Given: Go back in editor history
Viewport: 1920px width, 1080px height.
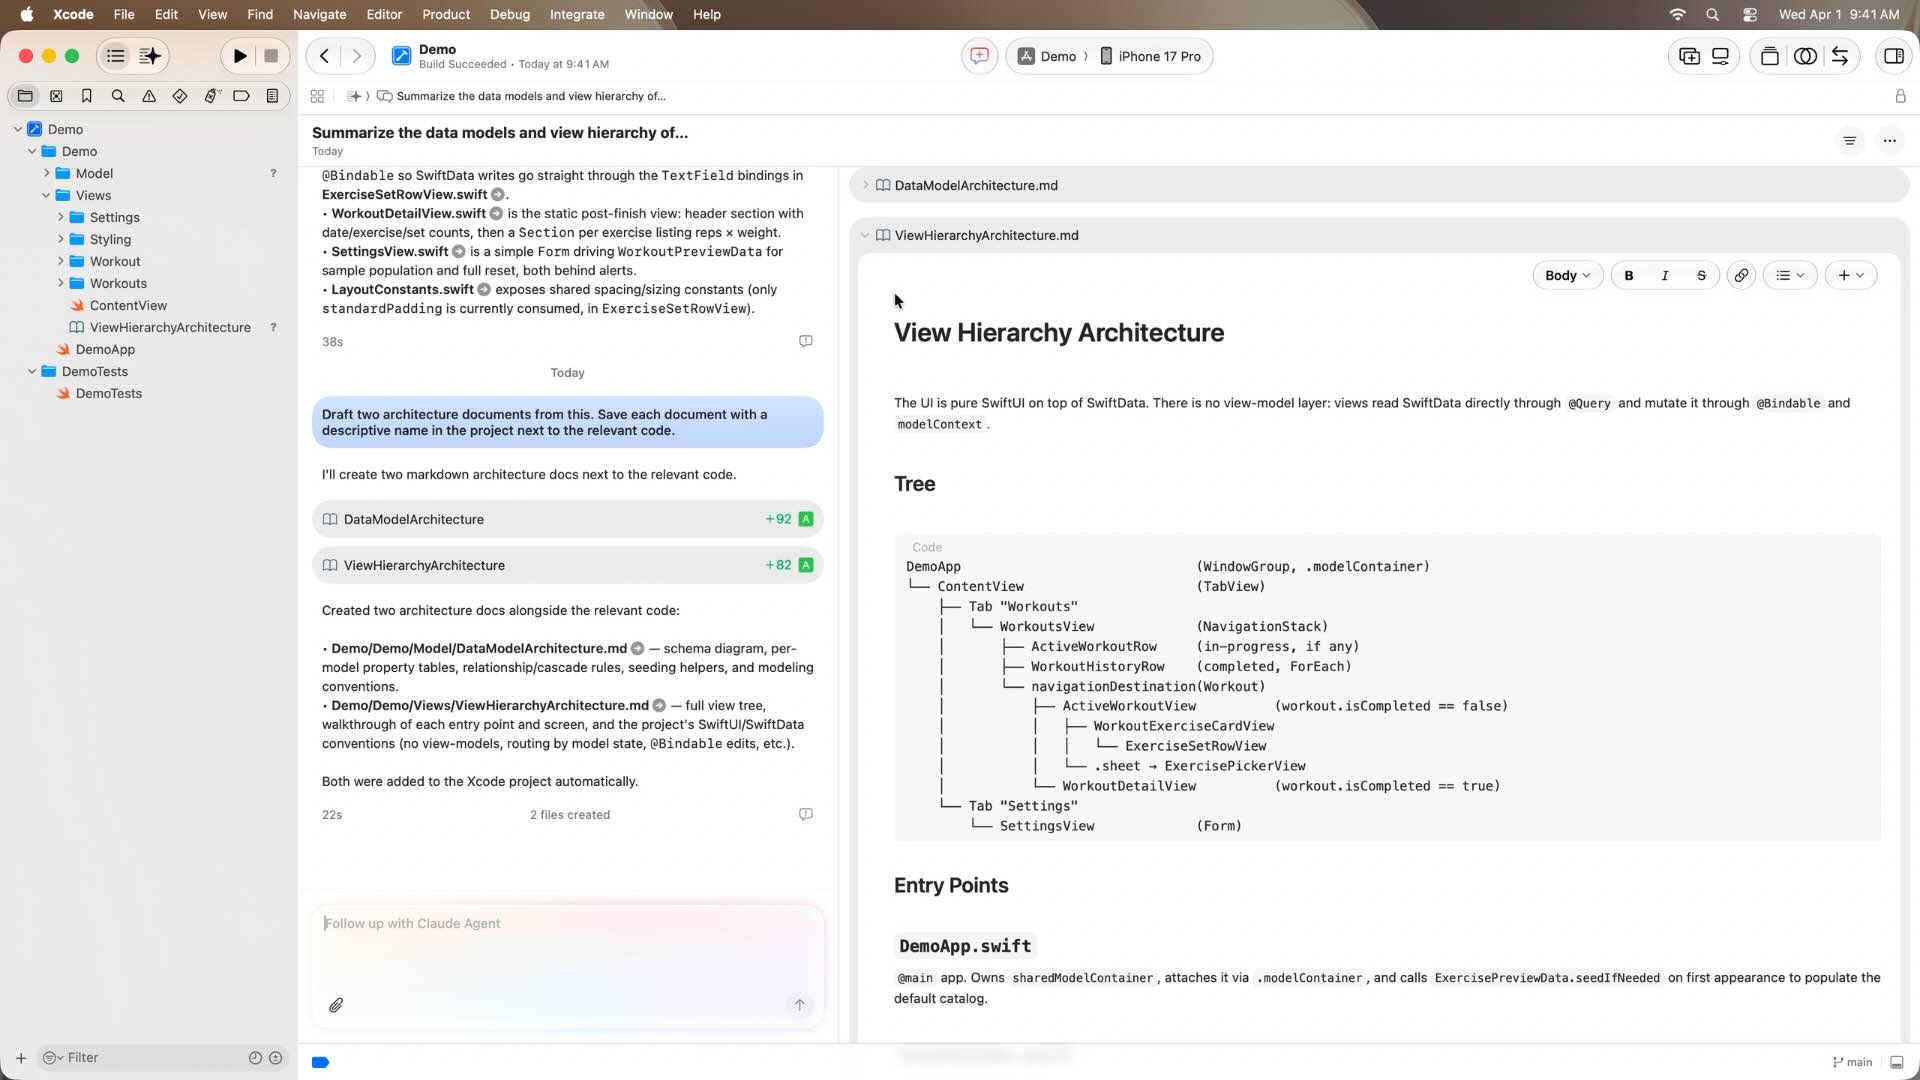Looking at the screenshot, I should (324, 56).
